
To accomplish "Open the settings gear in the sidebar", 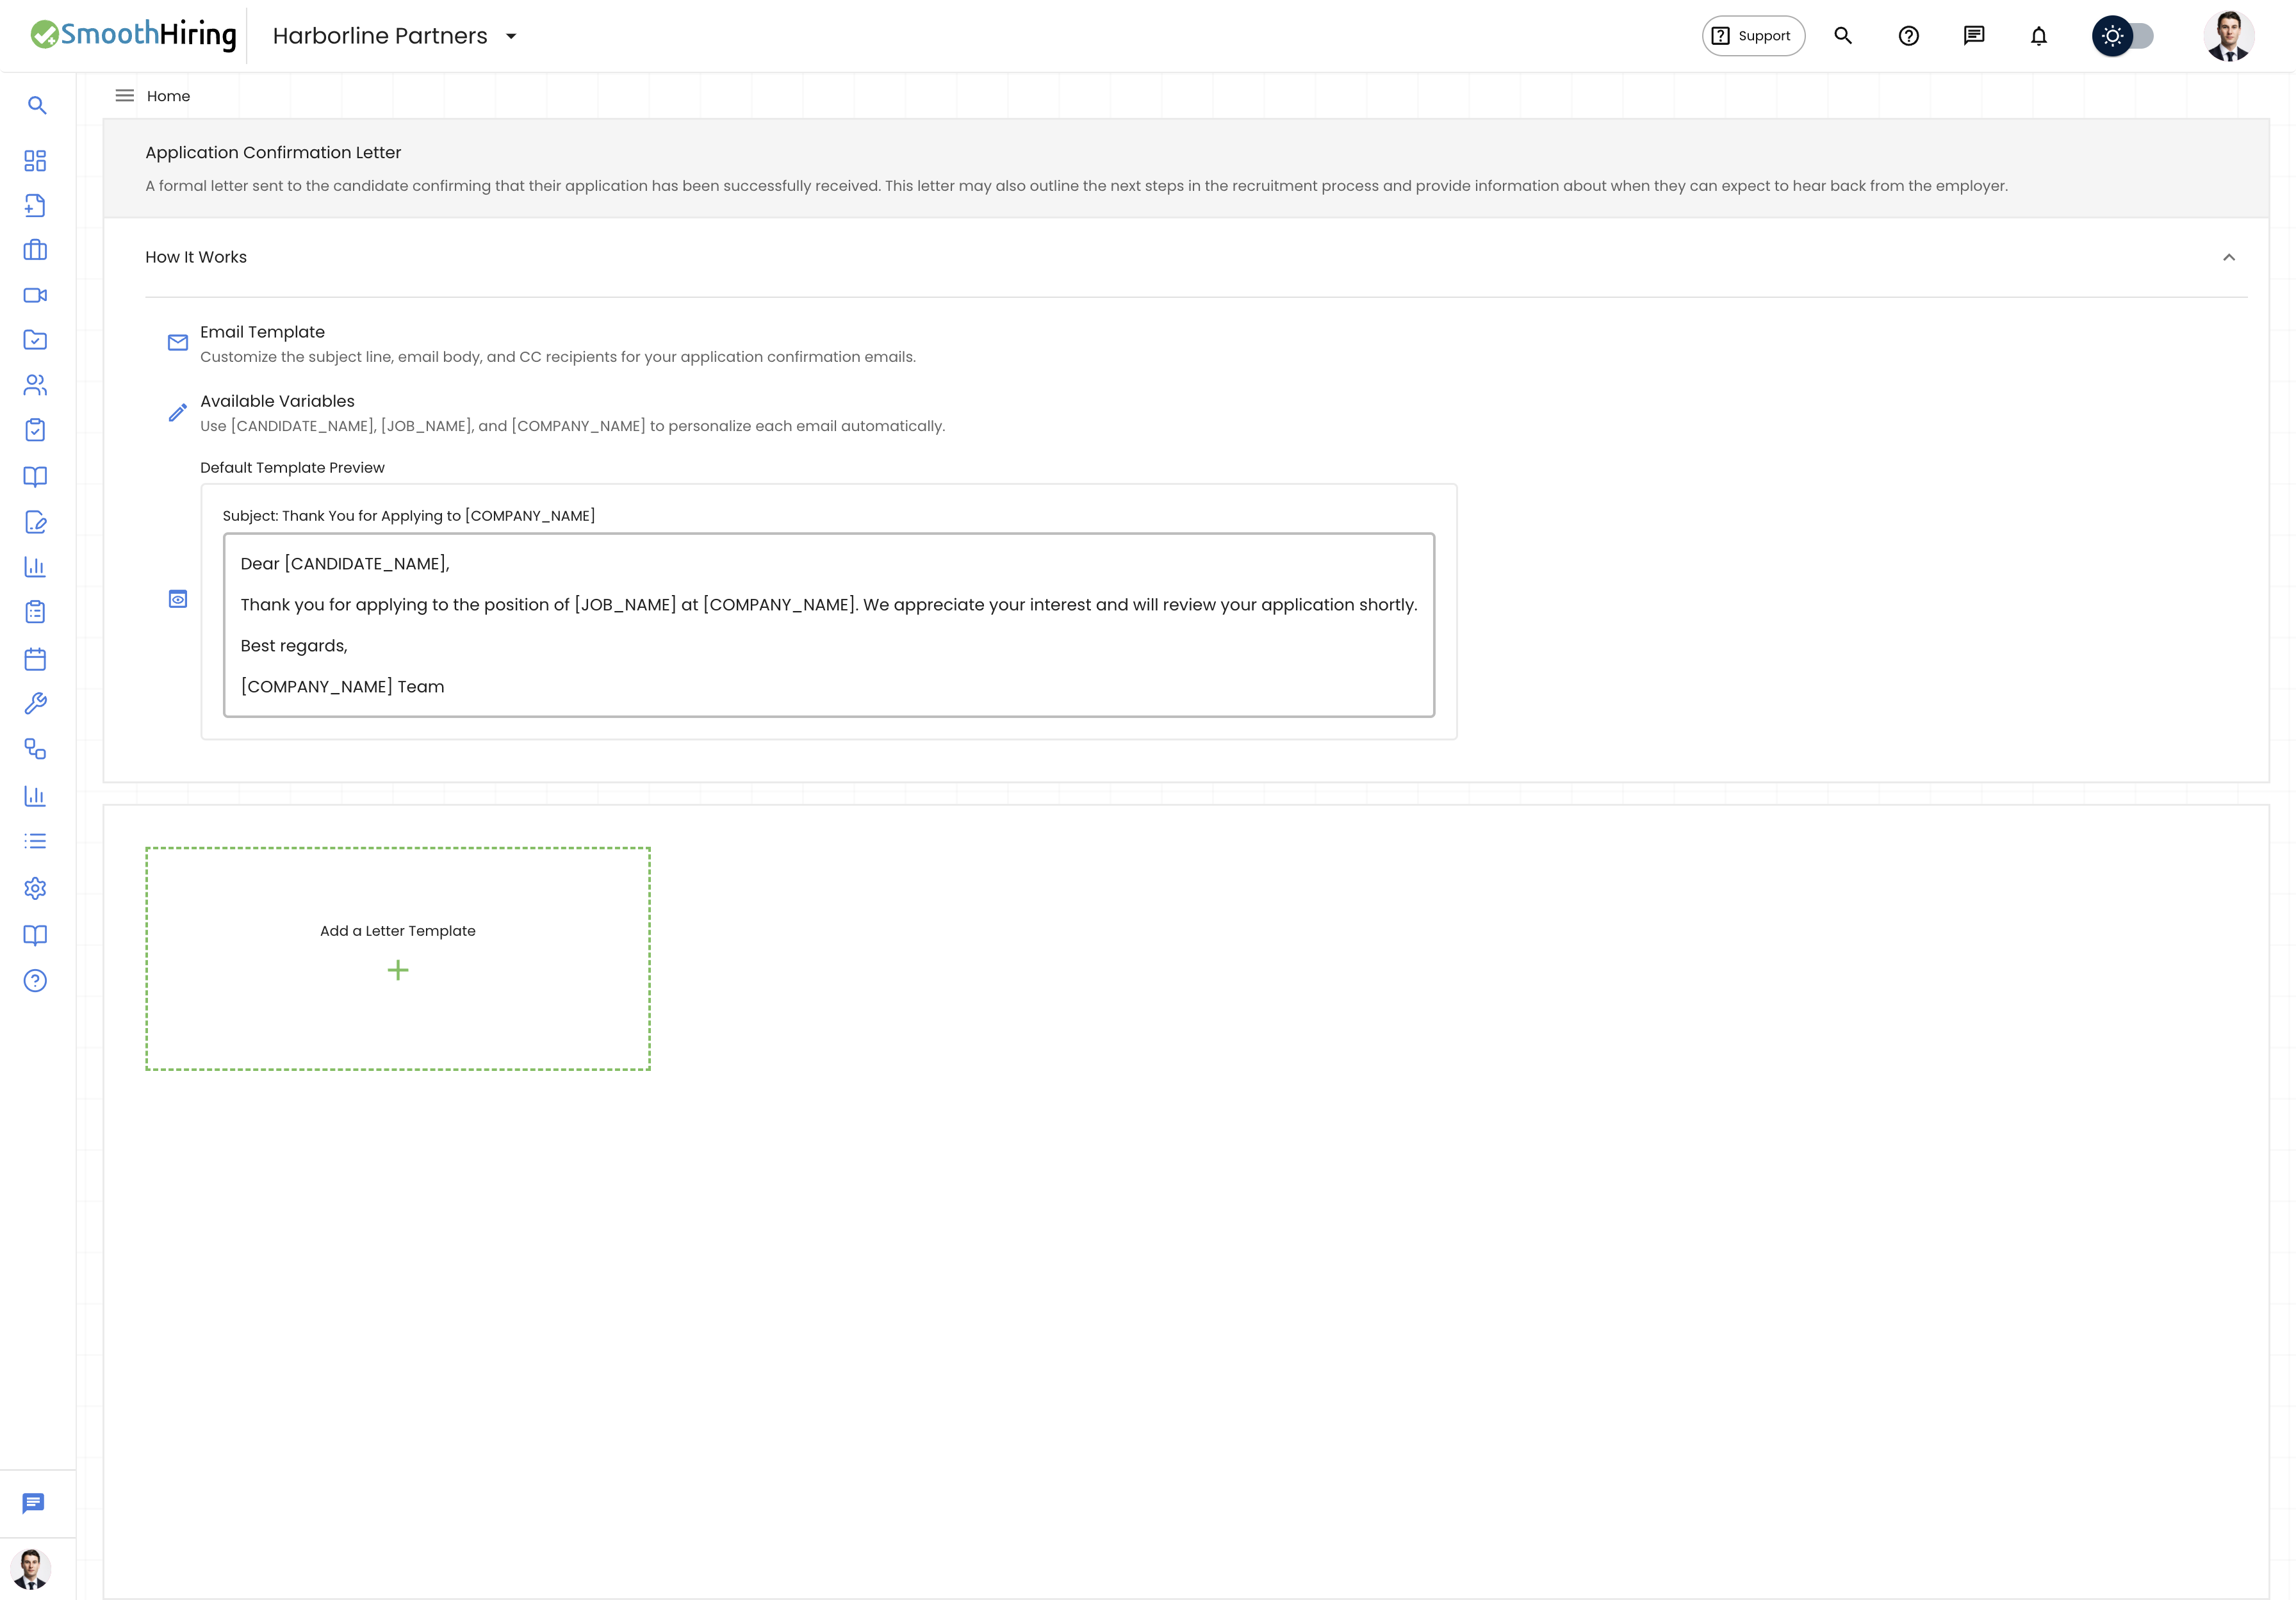I will [x=35, y=888].
